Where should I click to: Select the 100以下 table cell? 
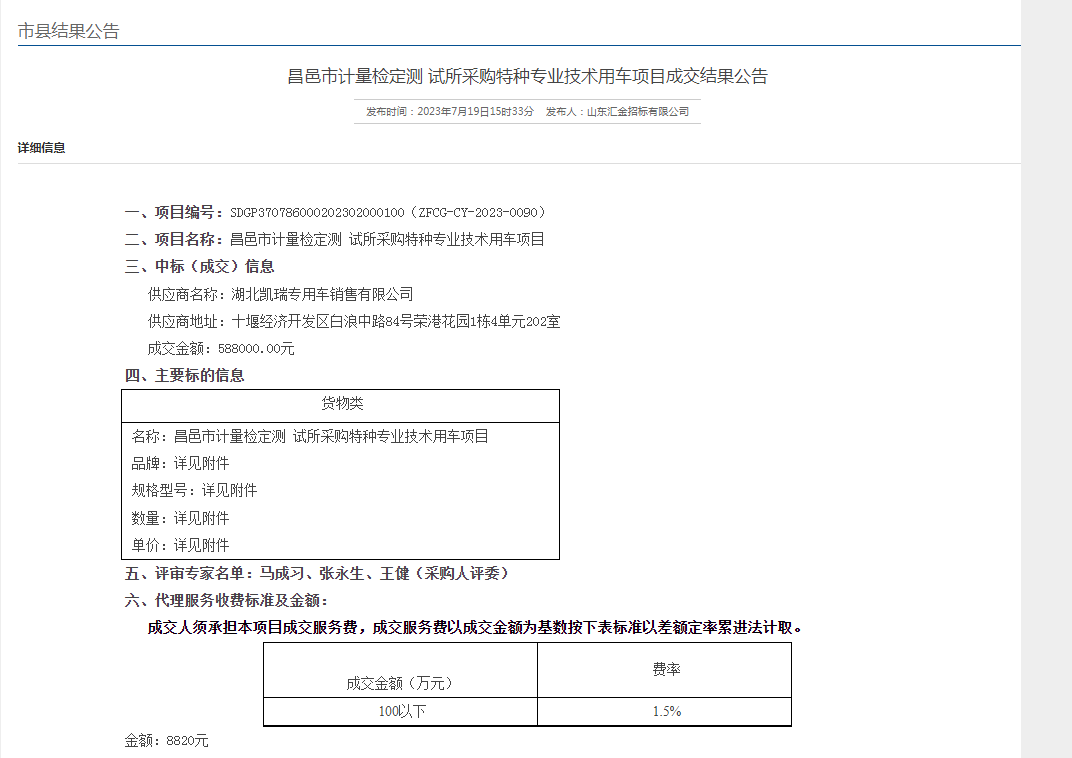[x=400, y=711]
